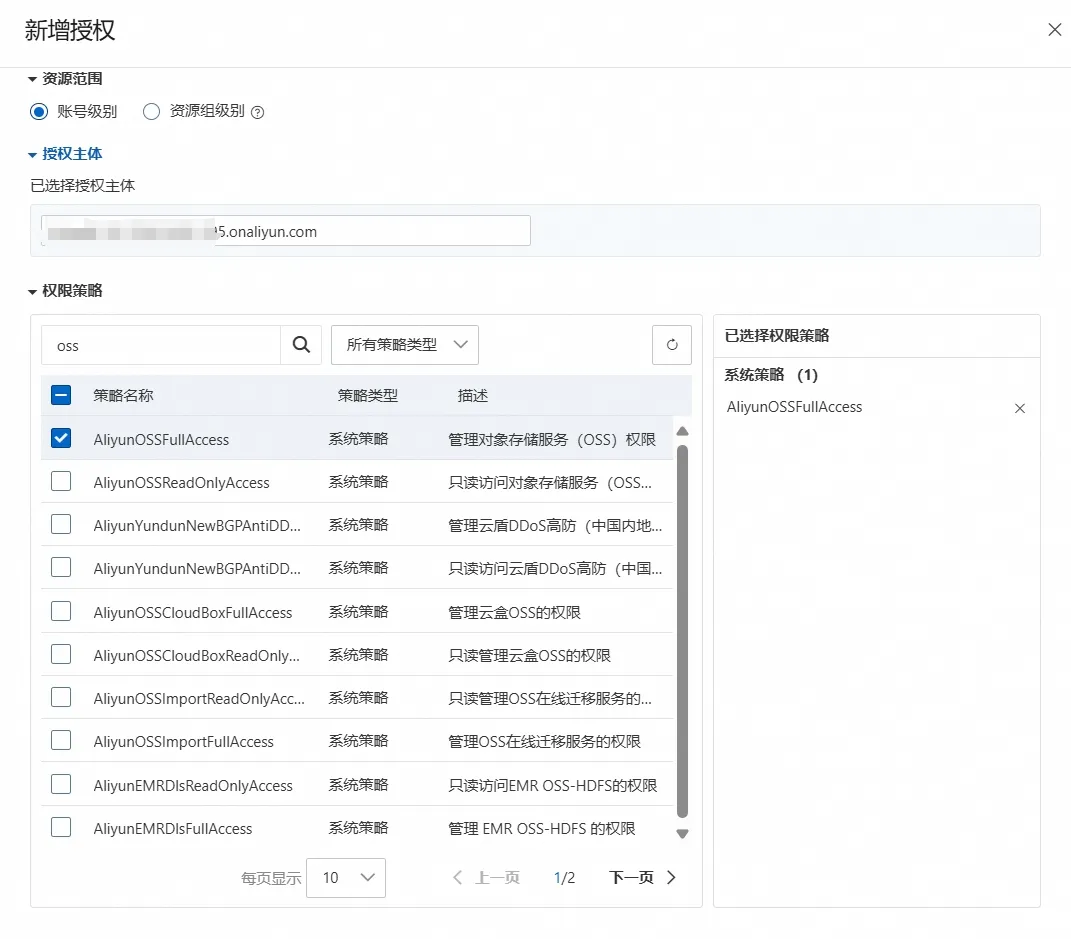The height and width of the screenshot is (939, 1071).
Task: Click description 管理OSS在线迁移服务的权限
Action: pyautogui.click(x=544, y=742)
